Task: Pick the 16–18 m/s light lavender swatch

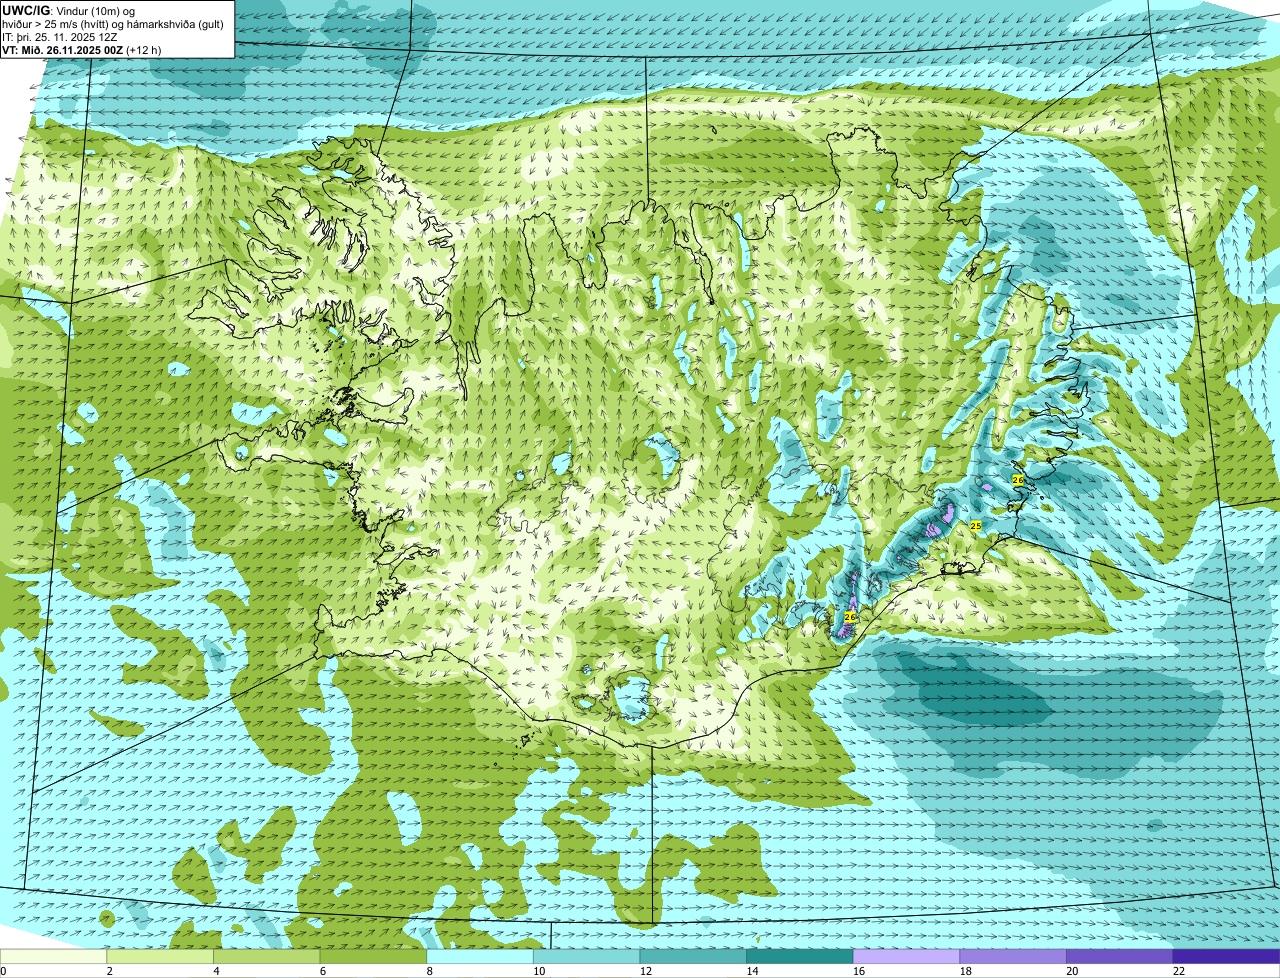Action: (x=906, y=956)
